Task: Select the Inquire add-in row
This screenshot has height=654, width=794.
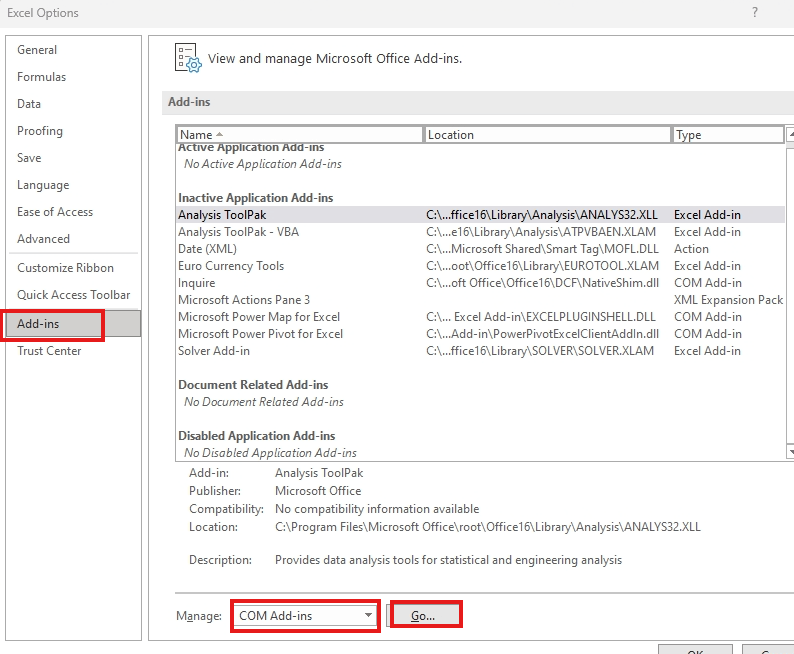Action: click(x=480, y=282)
